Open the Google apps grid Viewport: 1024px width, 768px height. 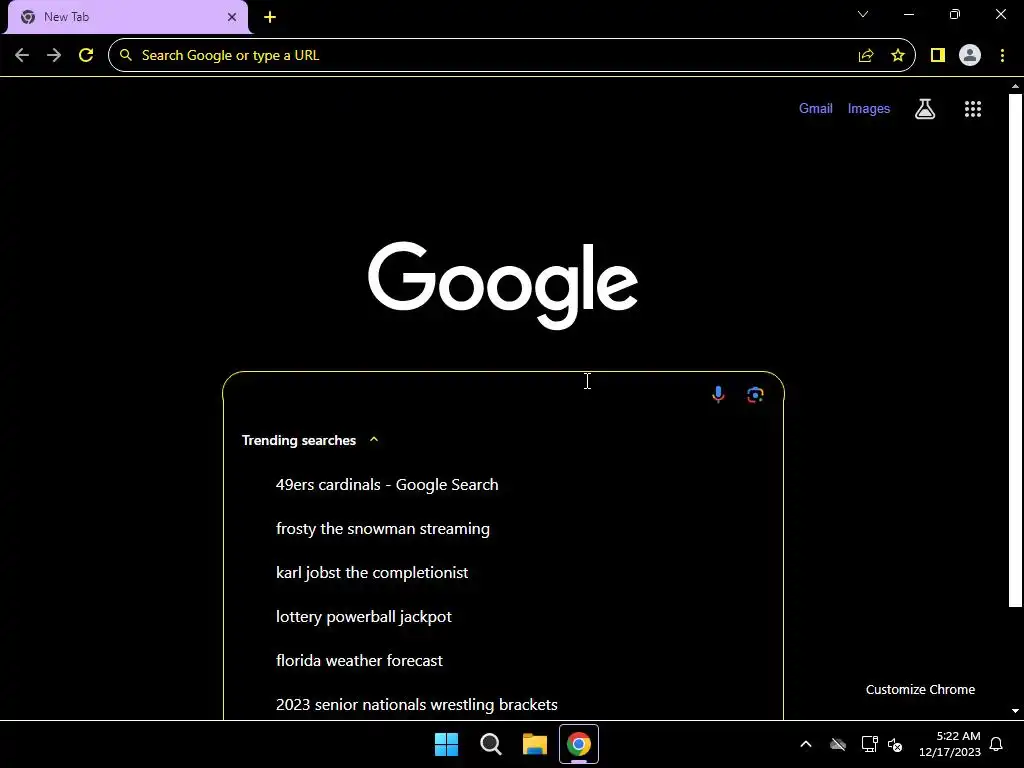pos(973,109)
